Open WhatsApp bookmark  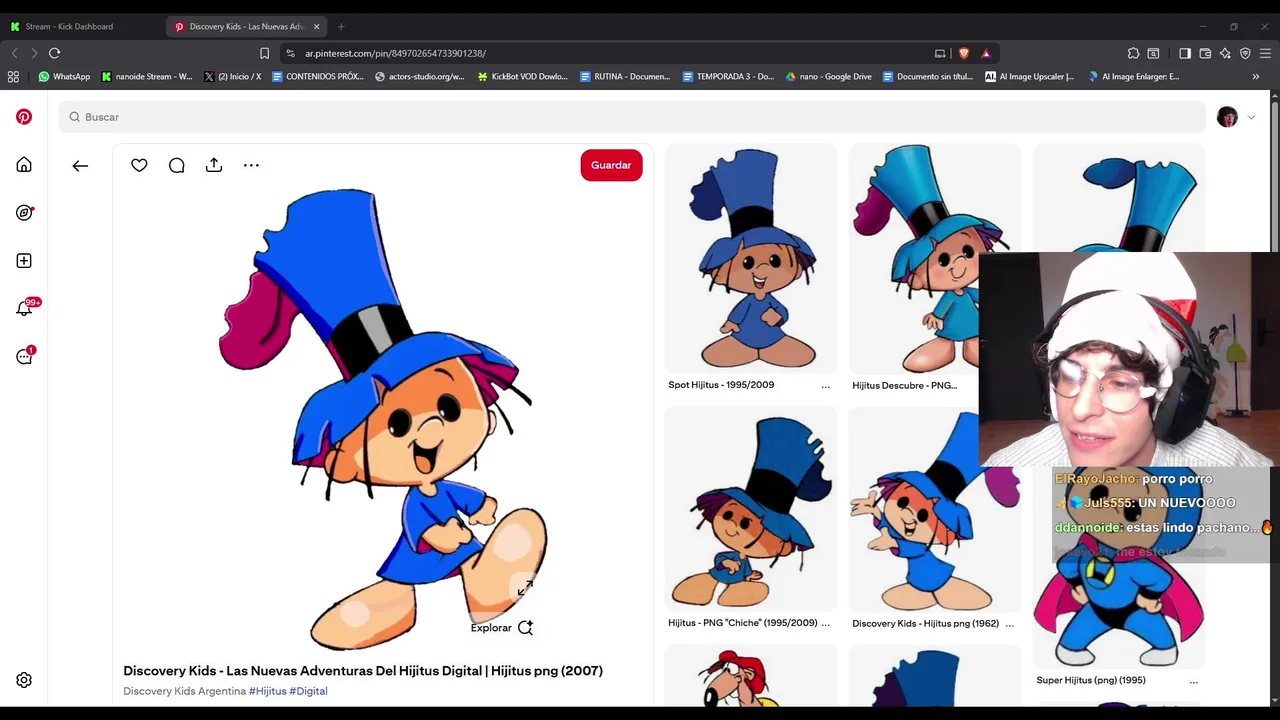point(64,76)
